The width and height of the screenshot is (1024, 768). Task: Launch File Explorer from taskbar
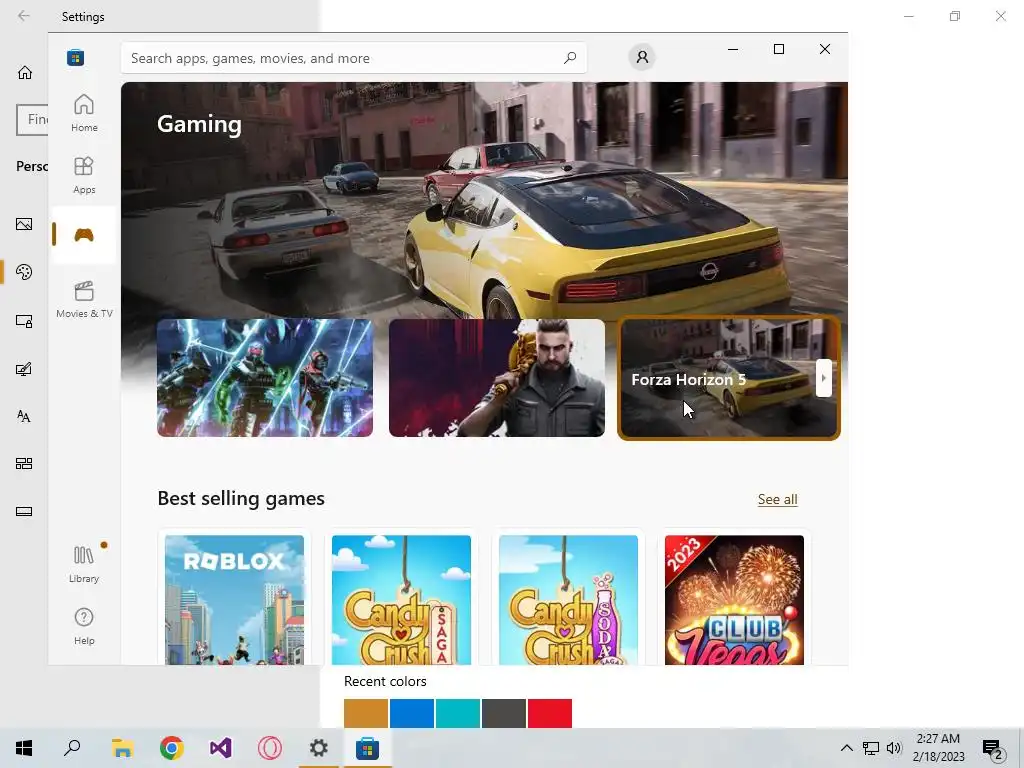(122, 748)
